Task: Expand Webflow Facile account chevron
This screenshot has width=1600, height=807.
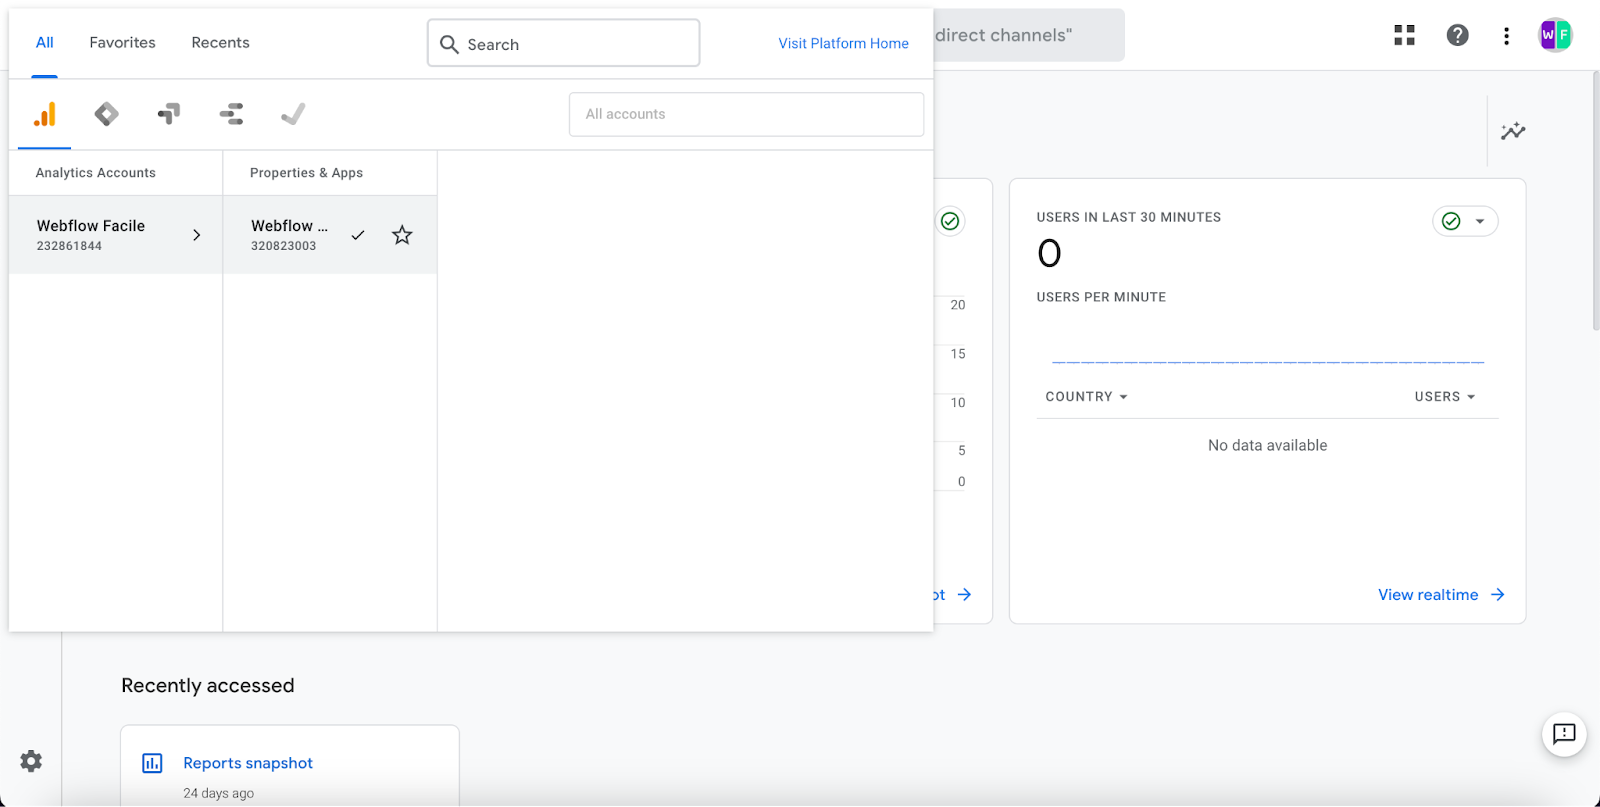Action: 196,235
